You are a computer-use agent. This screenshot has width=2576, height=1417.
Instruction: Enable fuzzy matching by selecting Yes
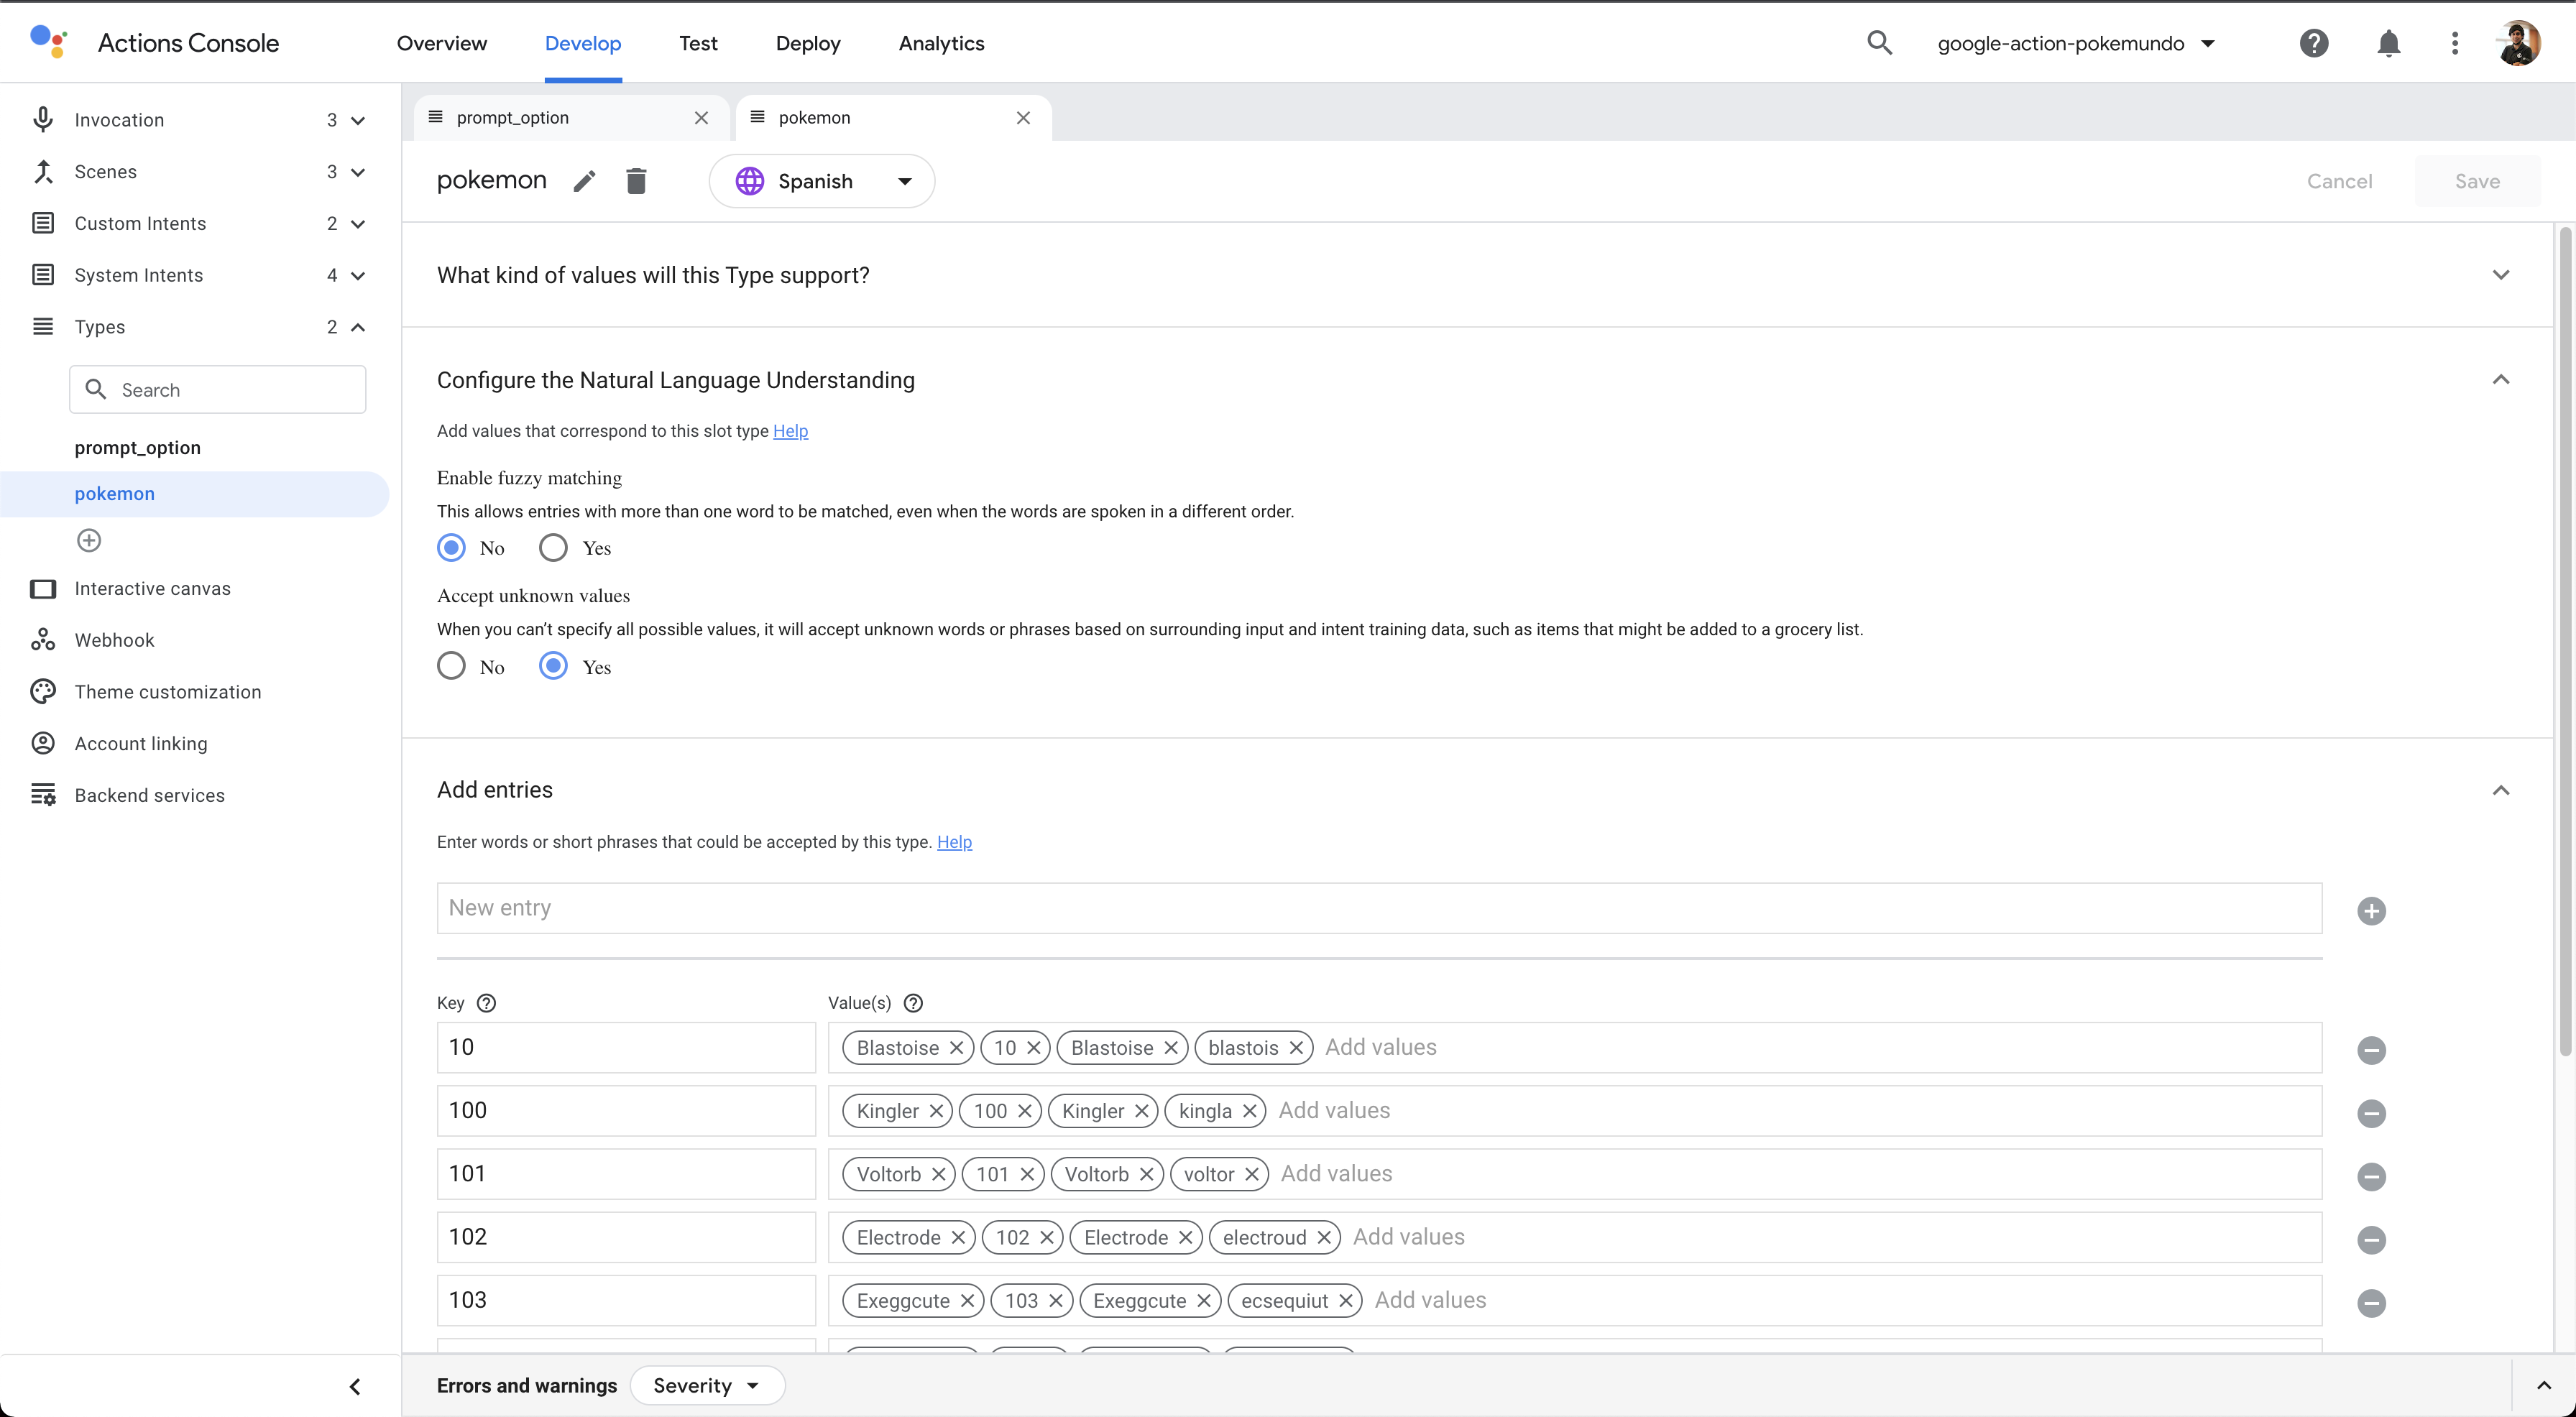(x=553, y=548)
